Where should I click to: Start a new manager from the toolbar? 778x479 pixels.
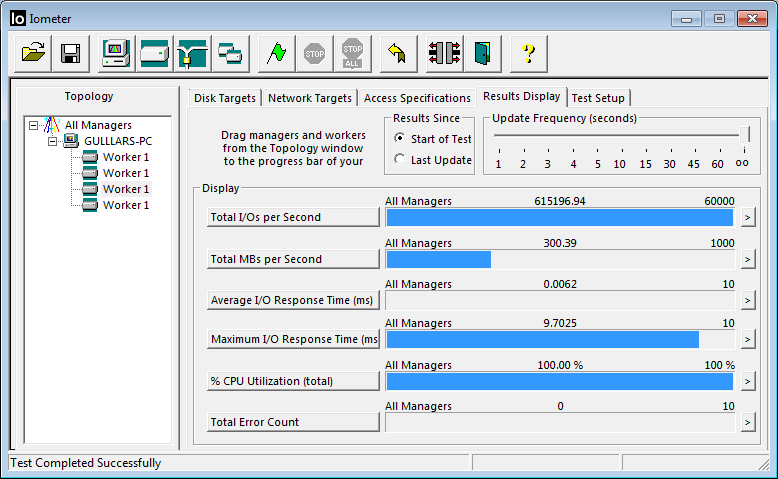click(117, 54)
